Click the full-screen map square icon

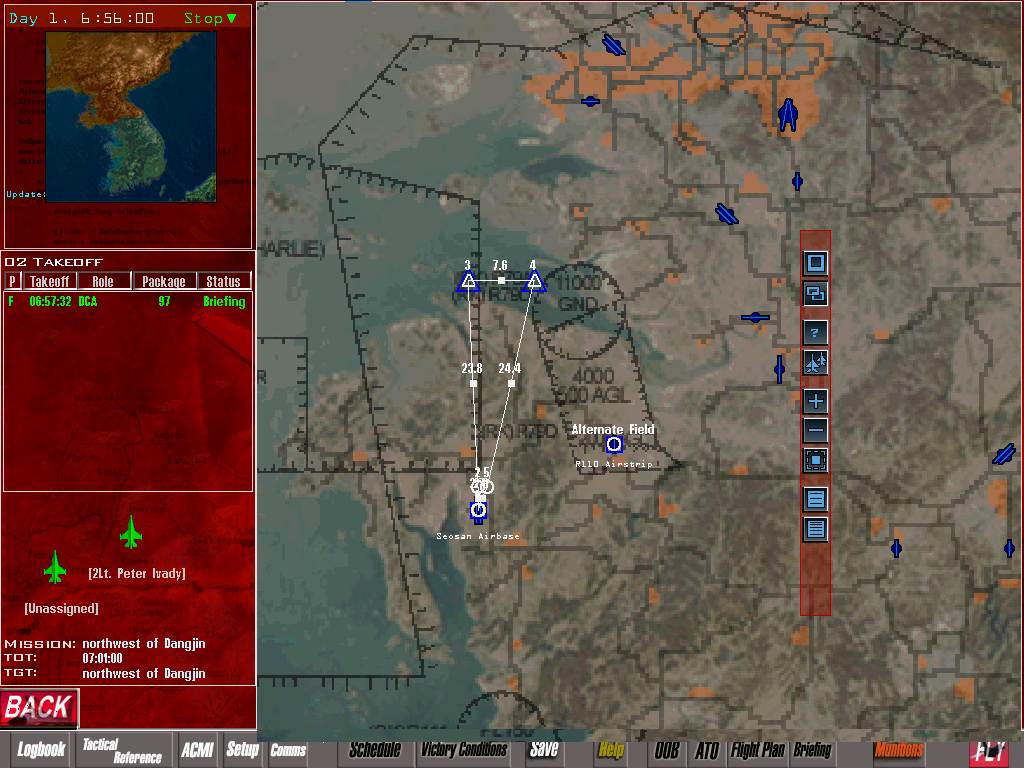click(816, 263)
